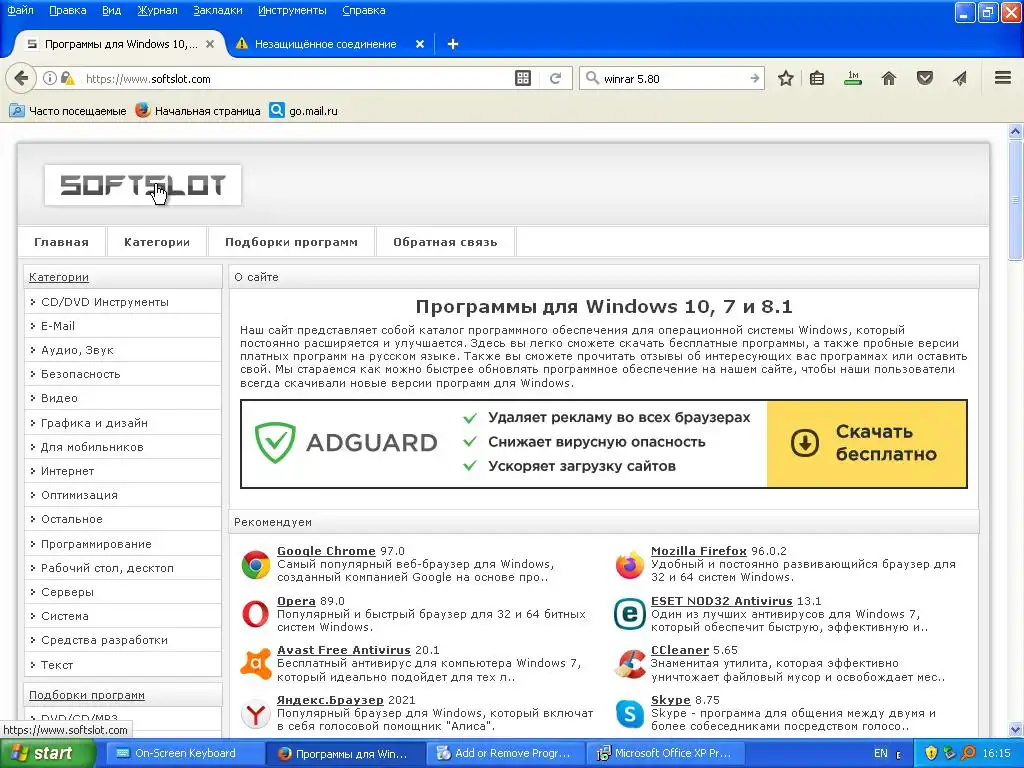Switch to Незащищённое соединение tab
This screenshot has height=768, width=1024.
pyautogui.click(x=325, y=44)
